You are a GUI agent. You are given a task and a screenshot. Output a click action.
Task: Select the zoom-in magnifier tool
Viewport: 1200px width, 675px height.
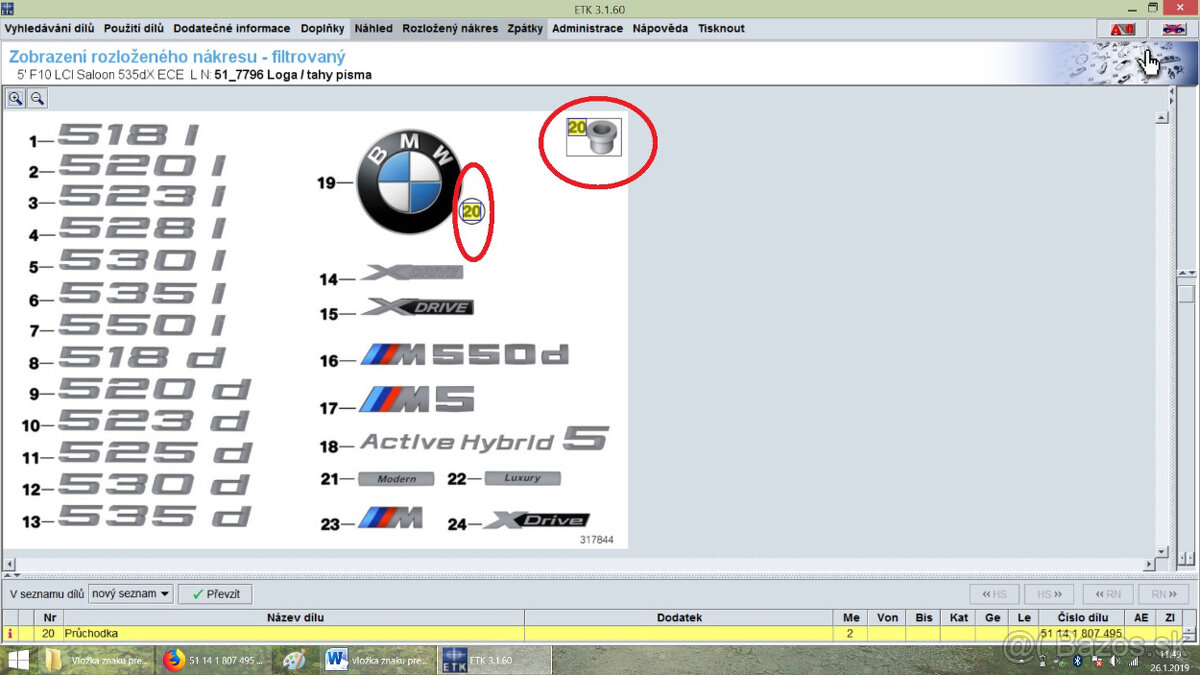(x=16, y=98)
